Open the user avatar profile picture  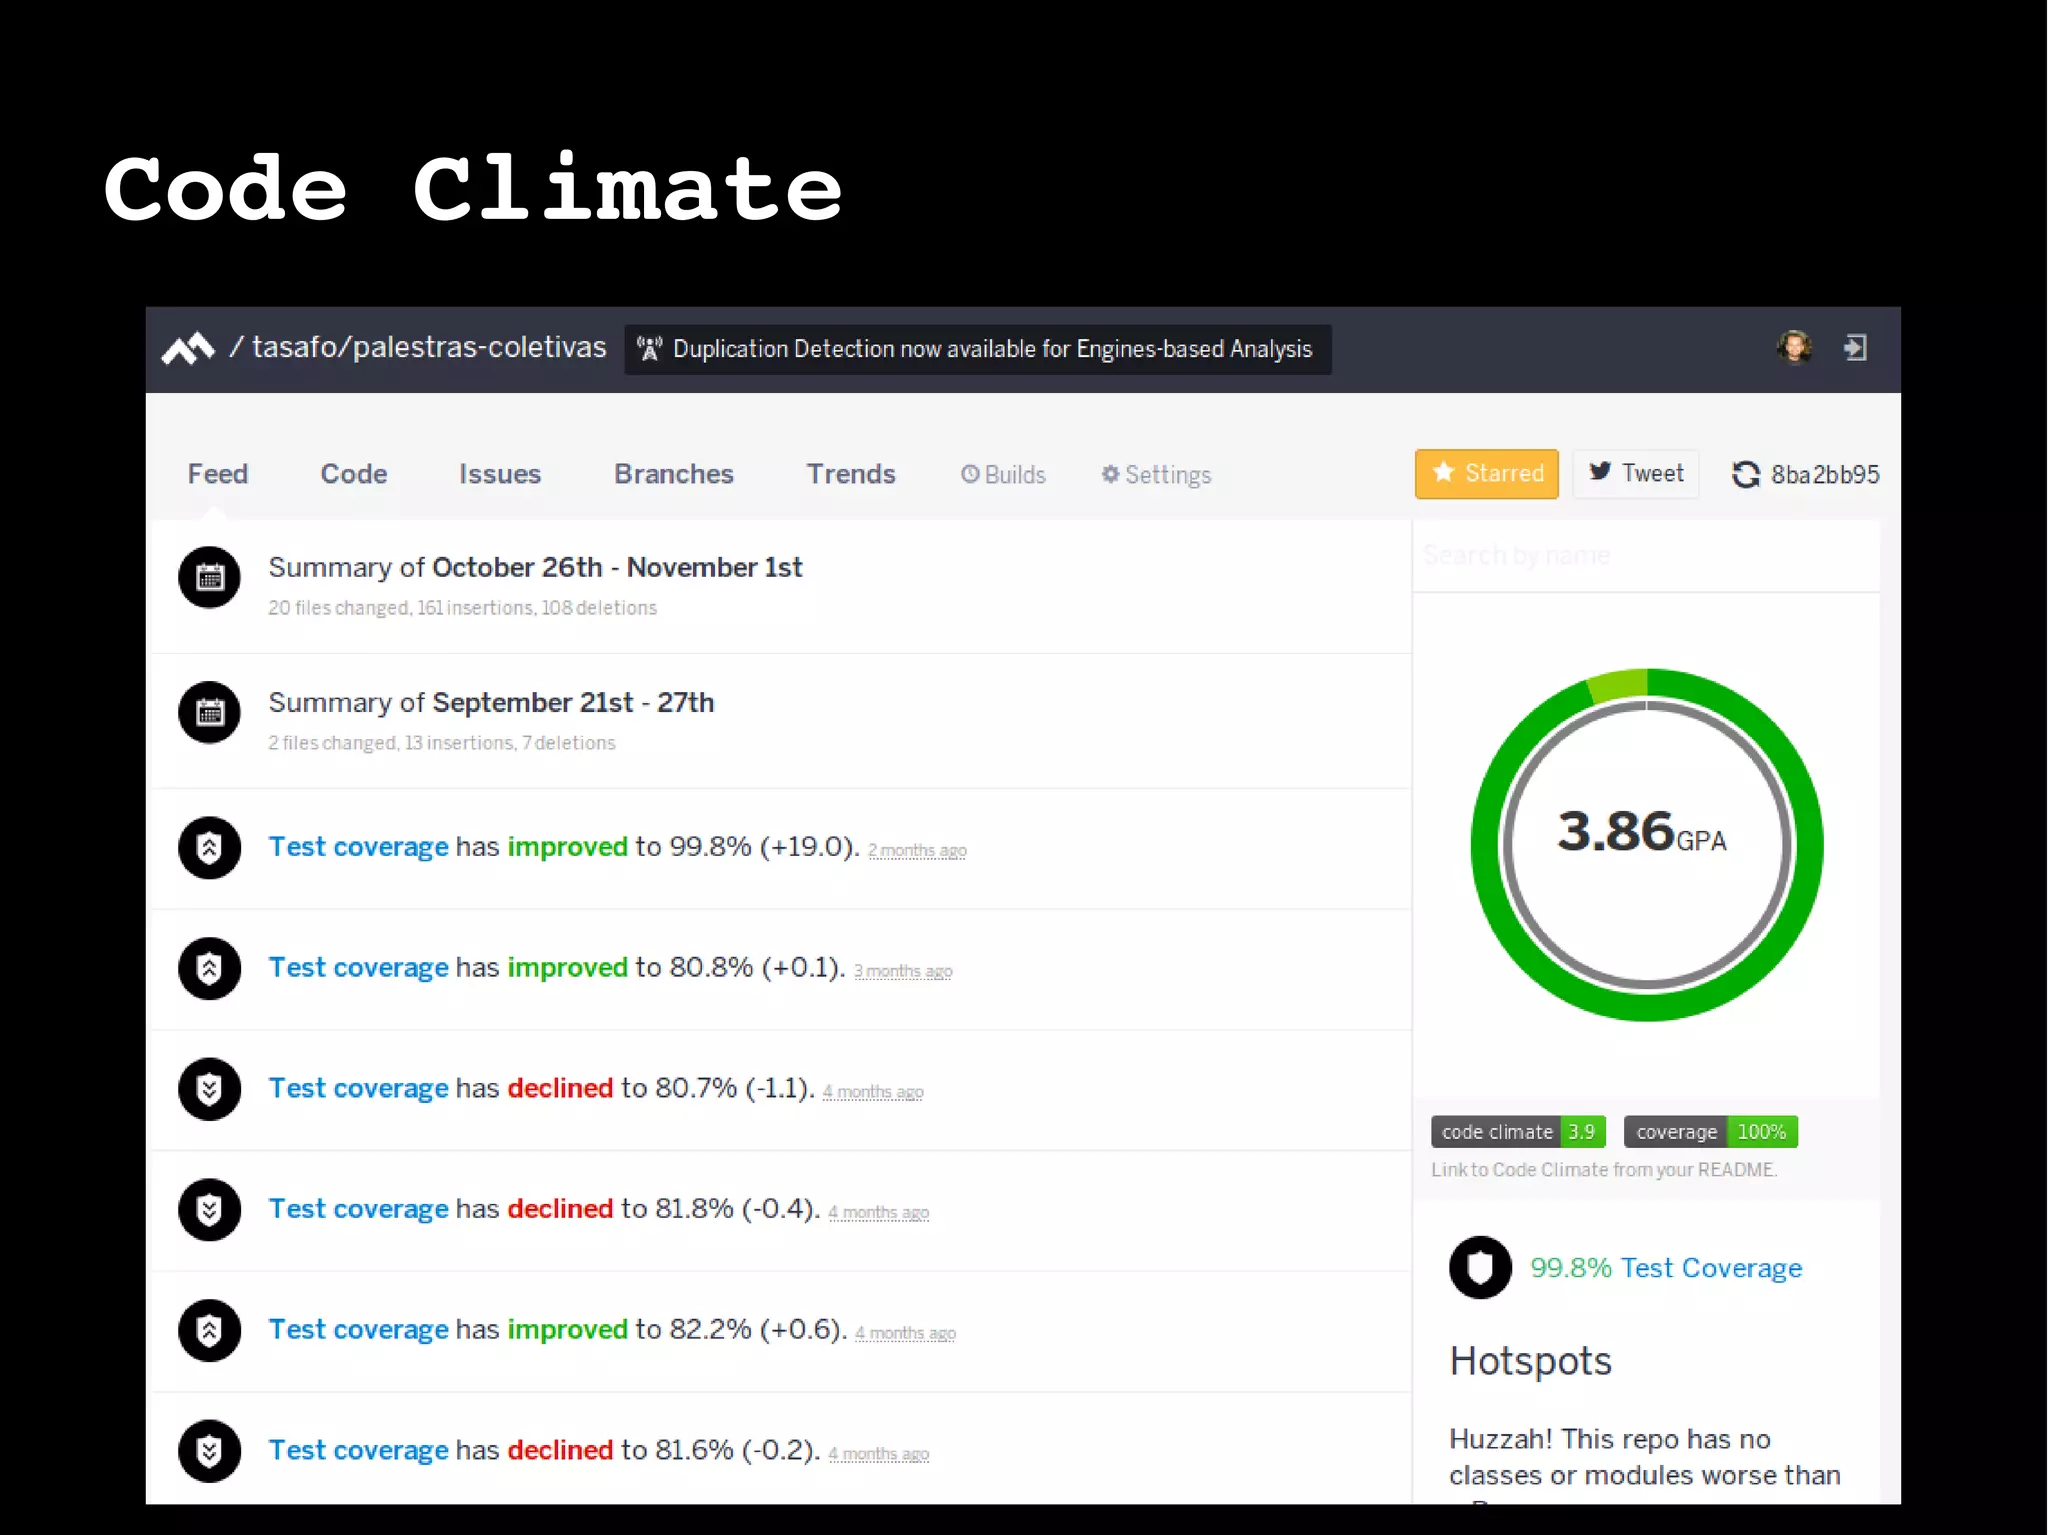[x=1795, y=348]
